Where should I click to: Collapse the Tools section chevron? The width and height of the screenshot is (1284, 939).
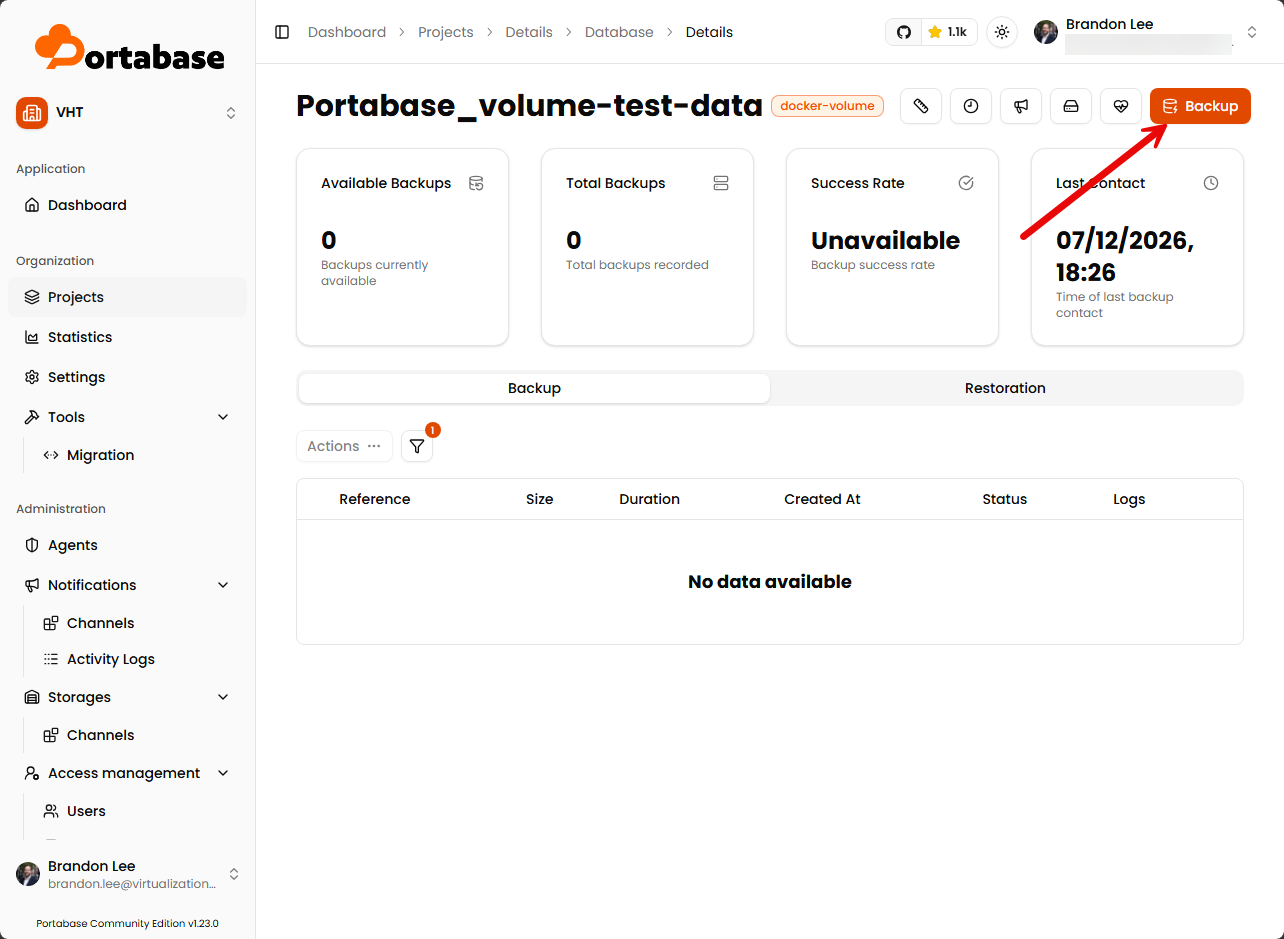click(223, 417)
